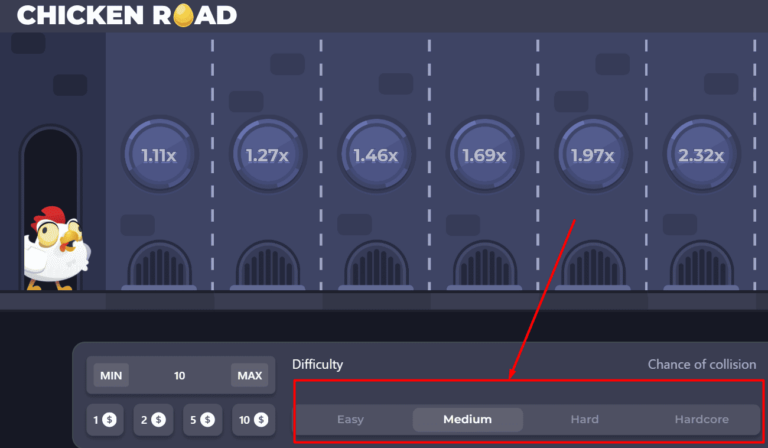Click the 1.69x multiplier coin

pyautogui.click(x=484, y=155)
